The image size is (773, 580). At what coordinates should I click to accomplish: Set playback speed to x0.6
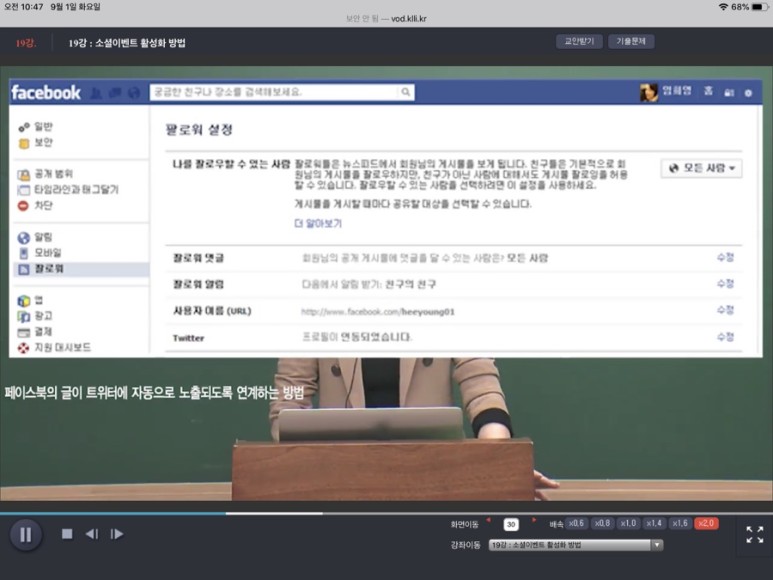pos(576,523)
